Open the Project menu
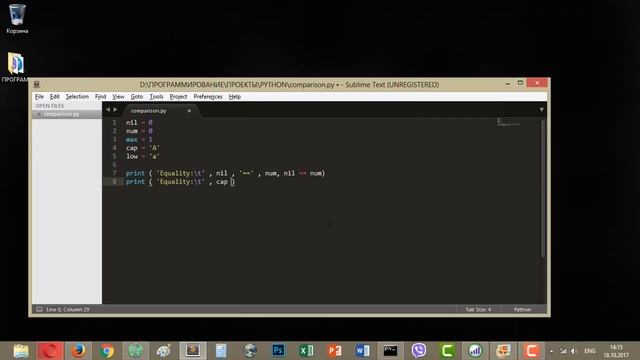This screenshot has height=360, width=640. click(x=178, y=97)
